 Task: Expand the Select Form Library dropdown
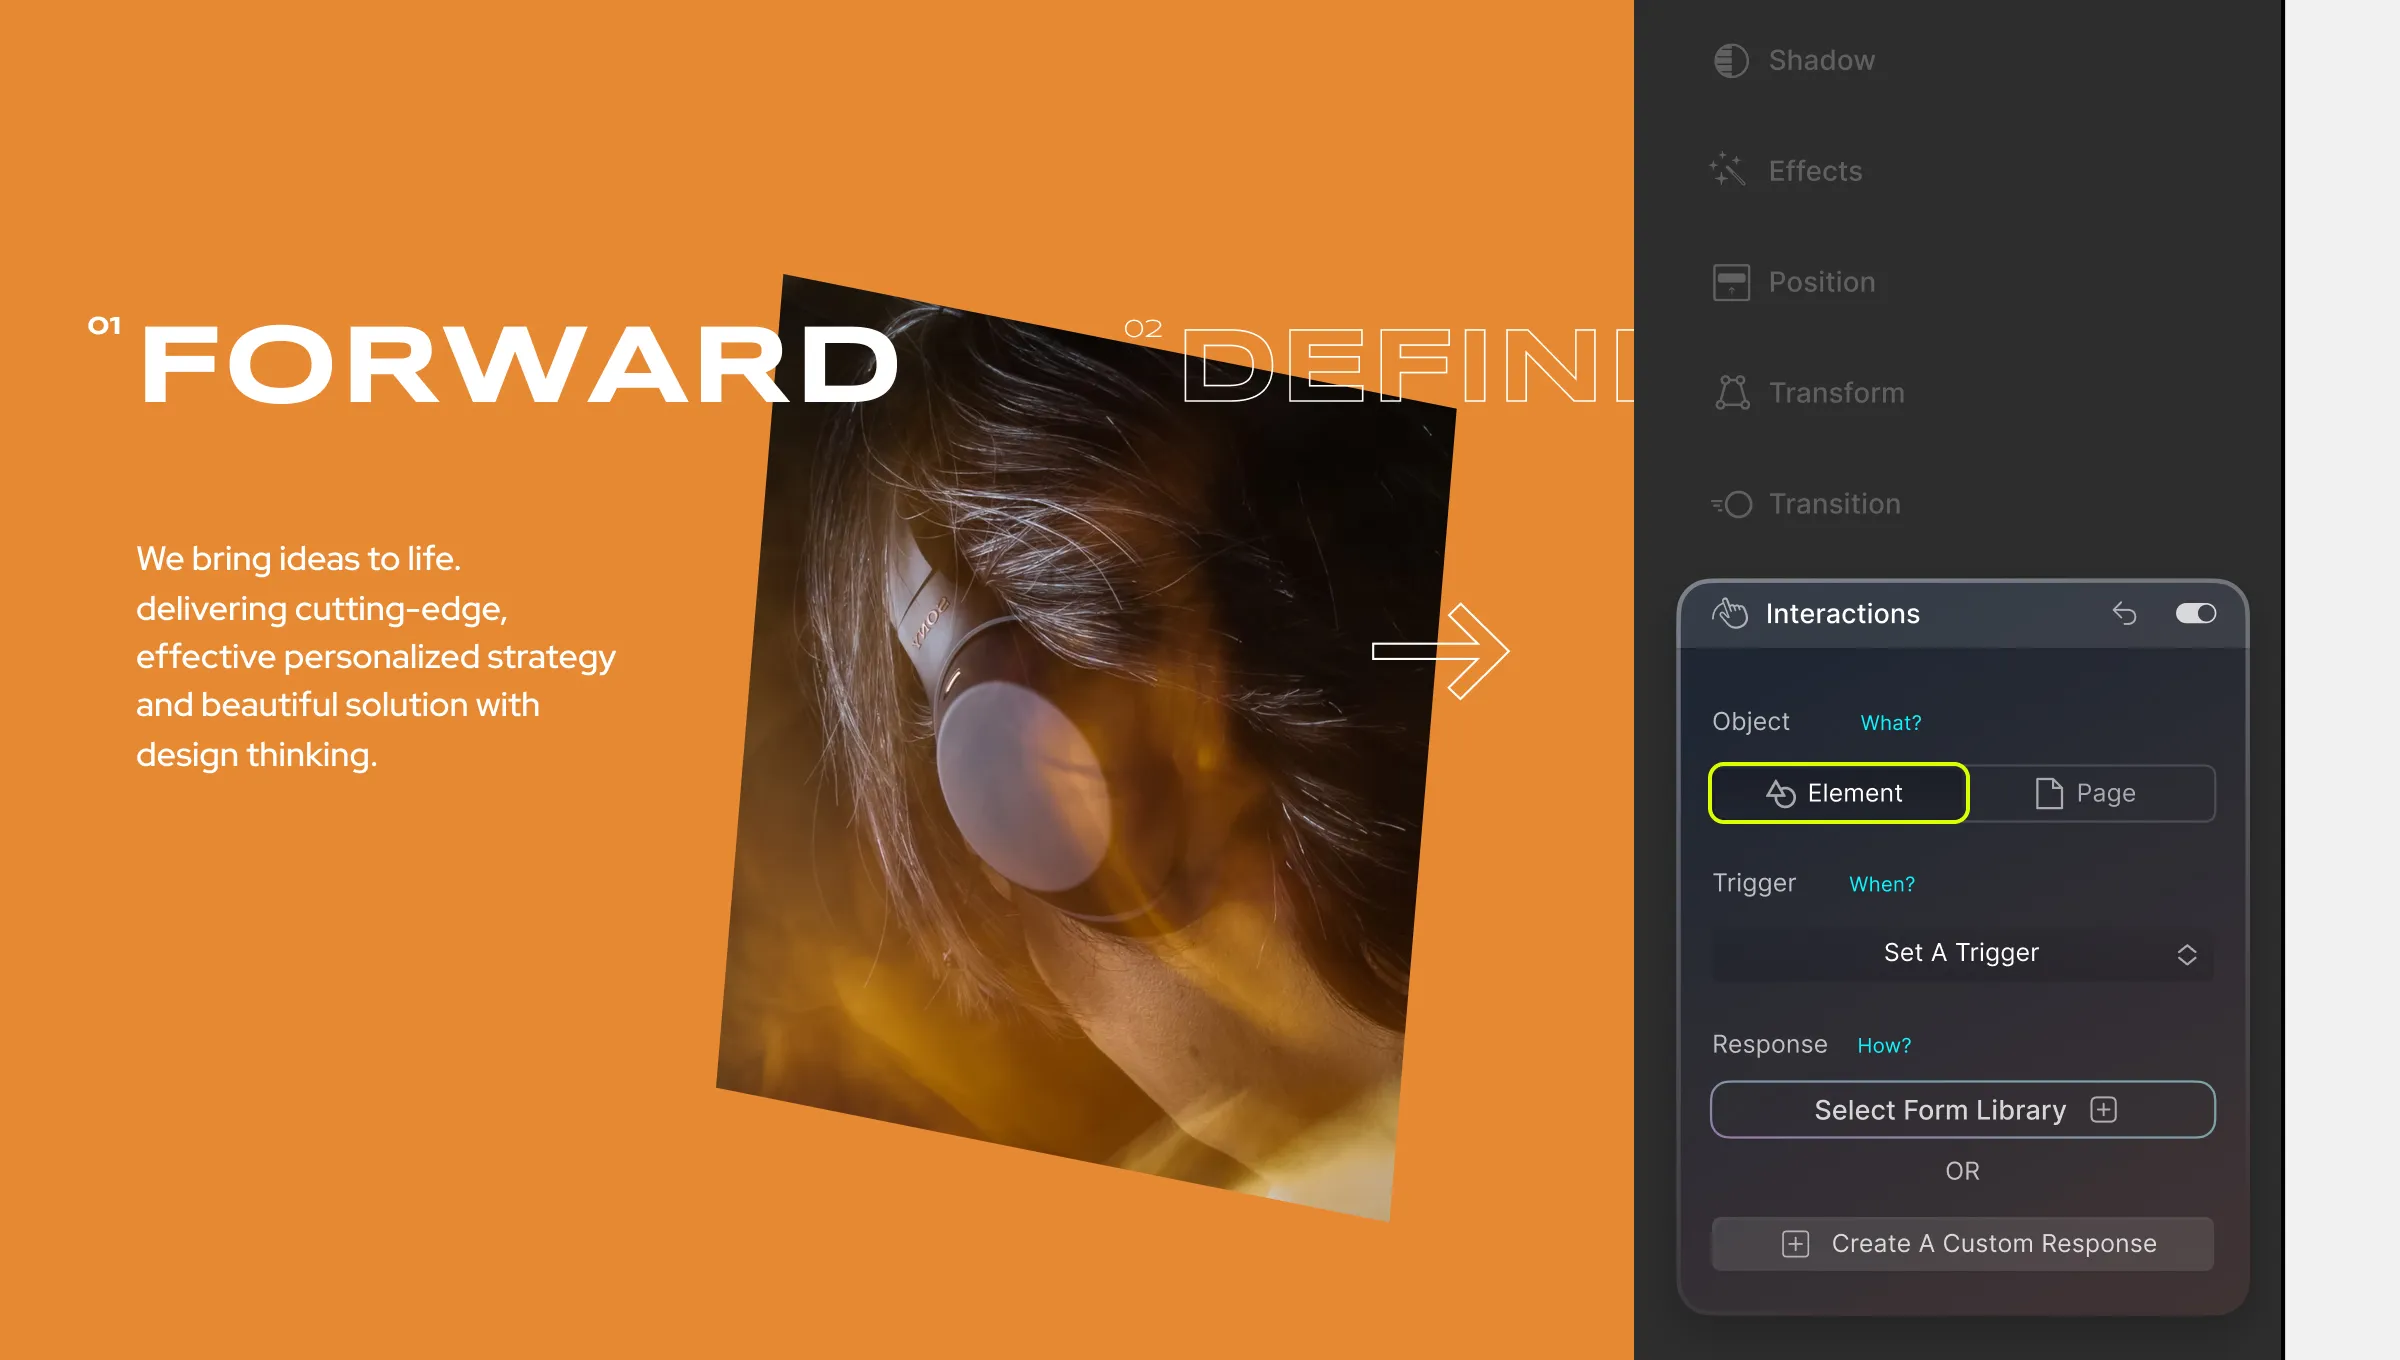tap(1962, 1109)
